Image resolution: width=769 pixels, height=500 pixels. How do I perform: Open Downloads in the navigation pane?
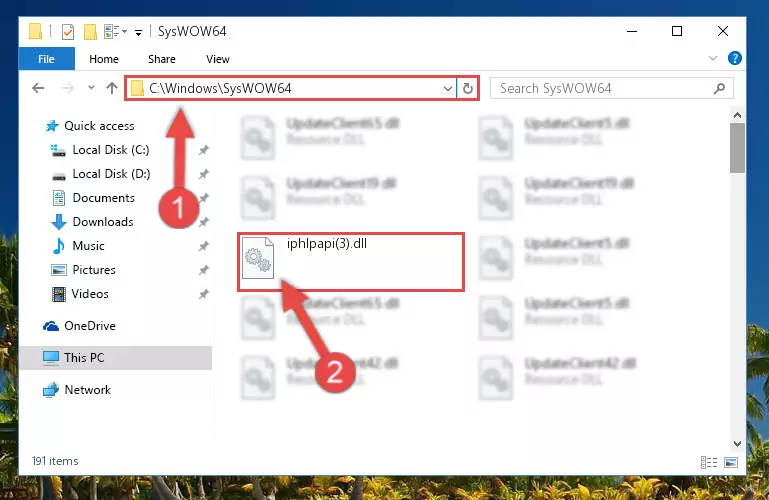point(103,222)
